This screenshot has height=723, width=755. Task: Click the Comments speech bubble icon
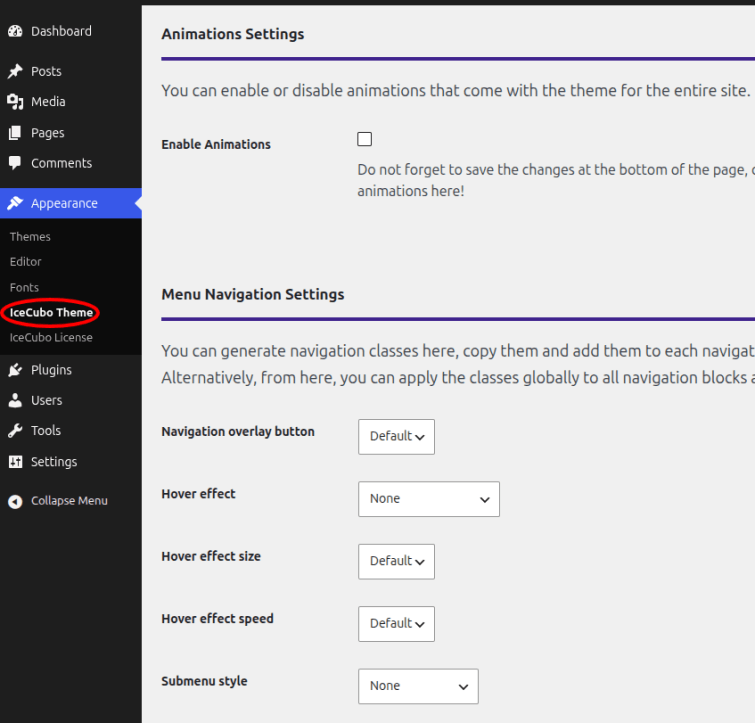(x=15, y=163)
